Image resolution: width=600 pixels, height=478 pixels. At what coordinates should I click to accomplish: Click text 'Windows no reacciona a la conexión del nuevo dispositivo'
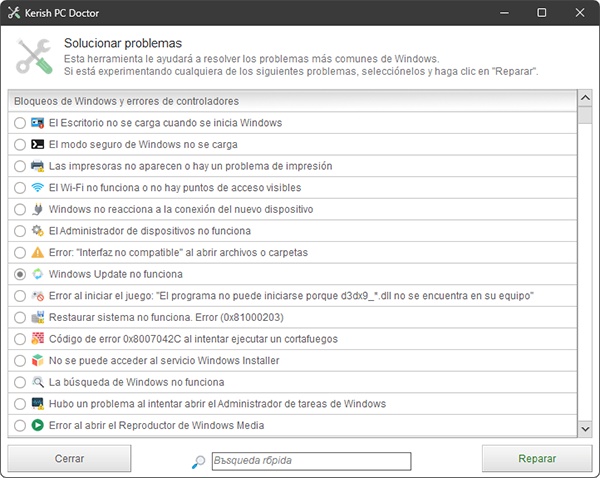click(x=181, y=209)
